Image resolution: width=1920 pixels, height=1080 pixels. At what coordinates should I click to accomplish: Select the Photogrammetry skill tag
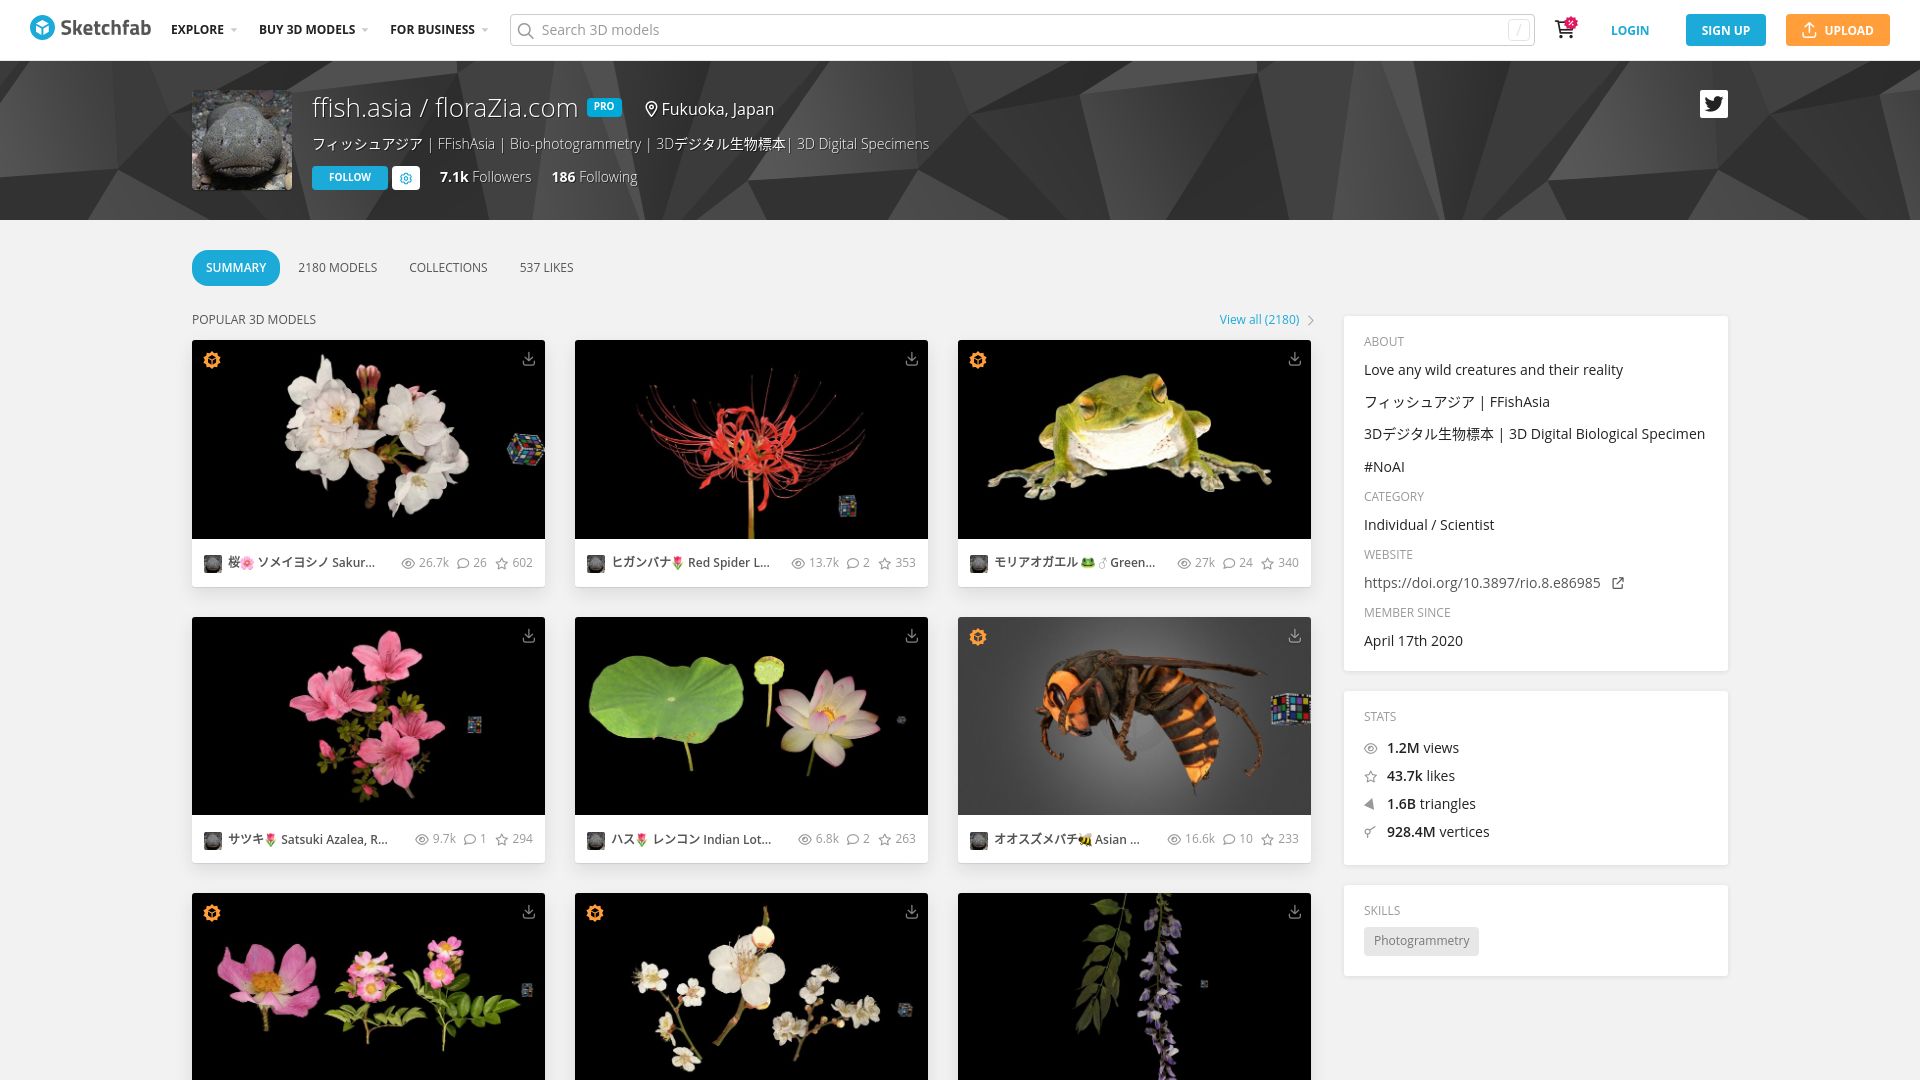coord(1421,941)
